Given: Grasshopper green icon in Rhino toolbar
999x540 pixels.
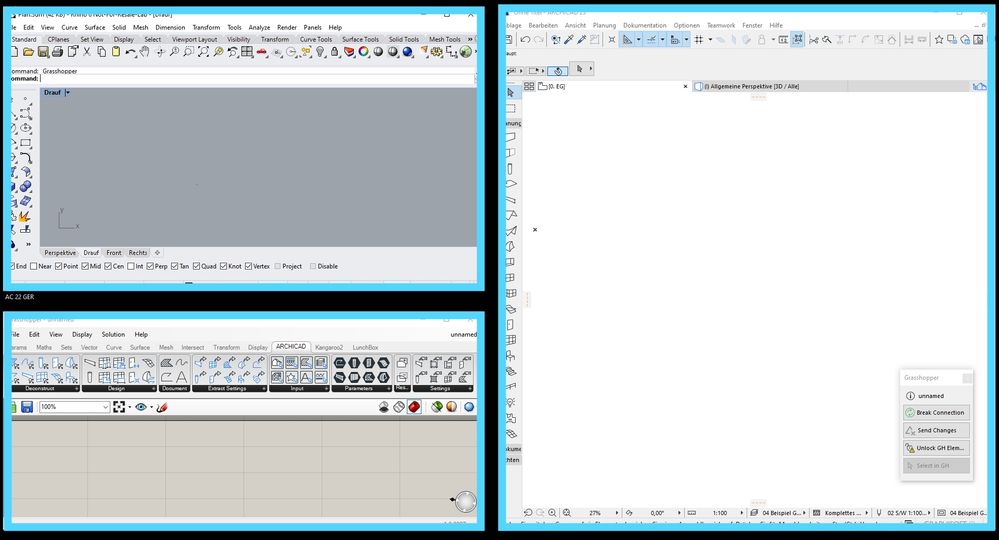Looking at the screenshot, I should (466, 52).
